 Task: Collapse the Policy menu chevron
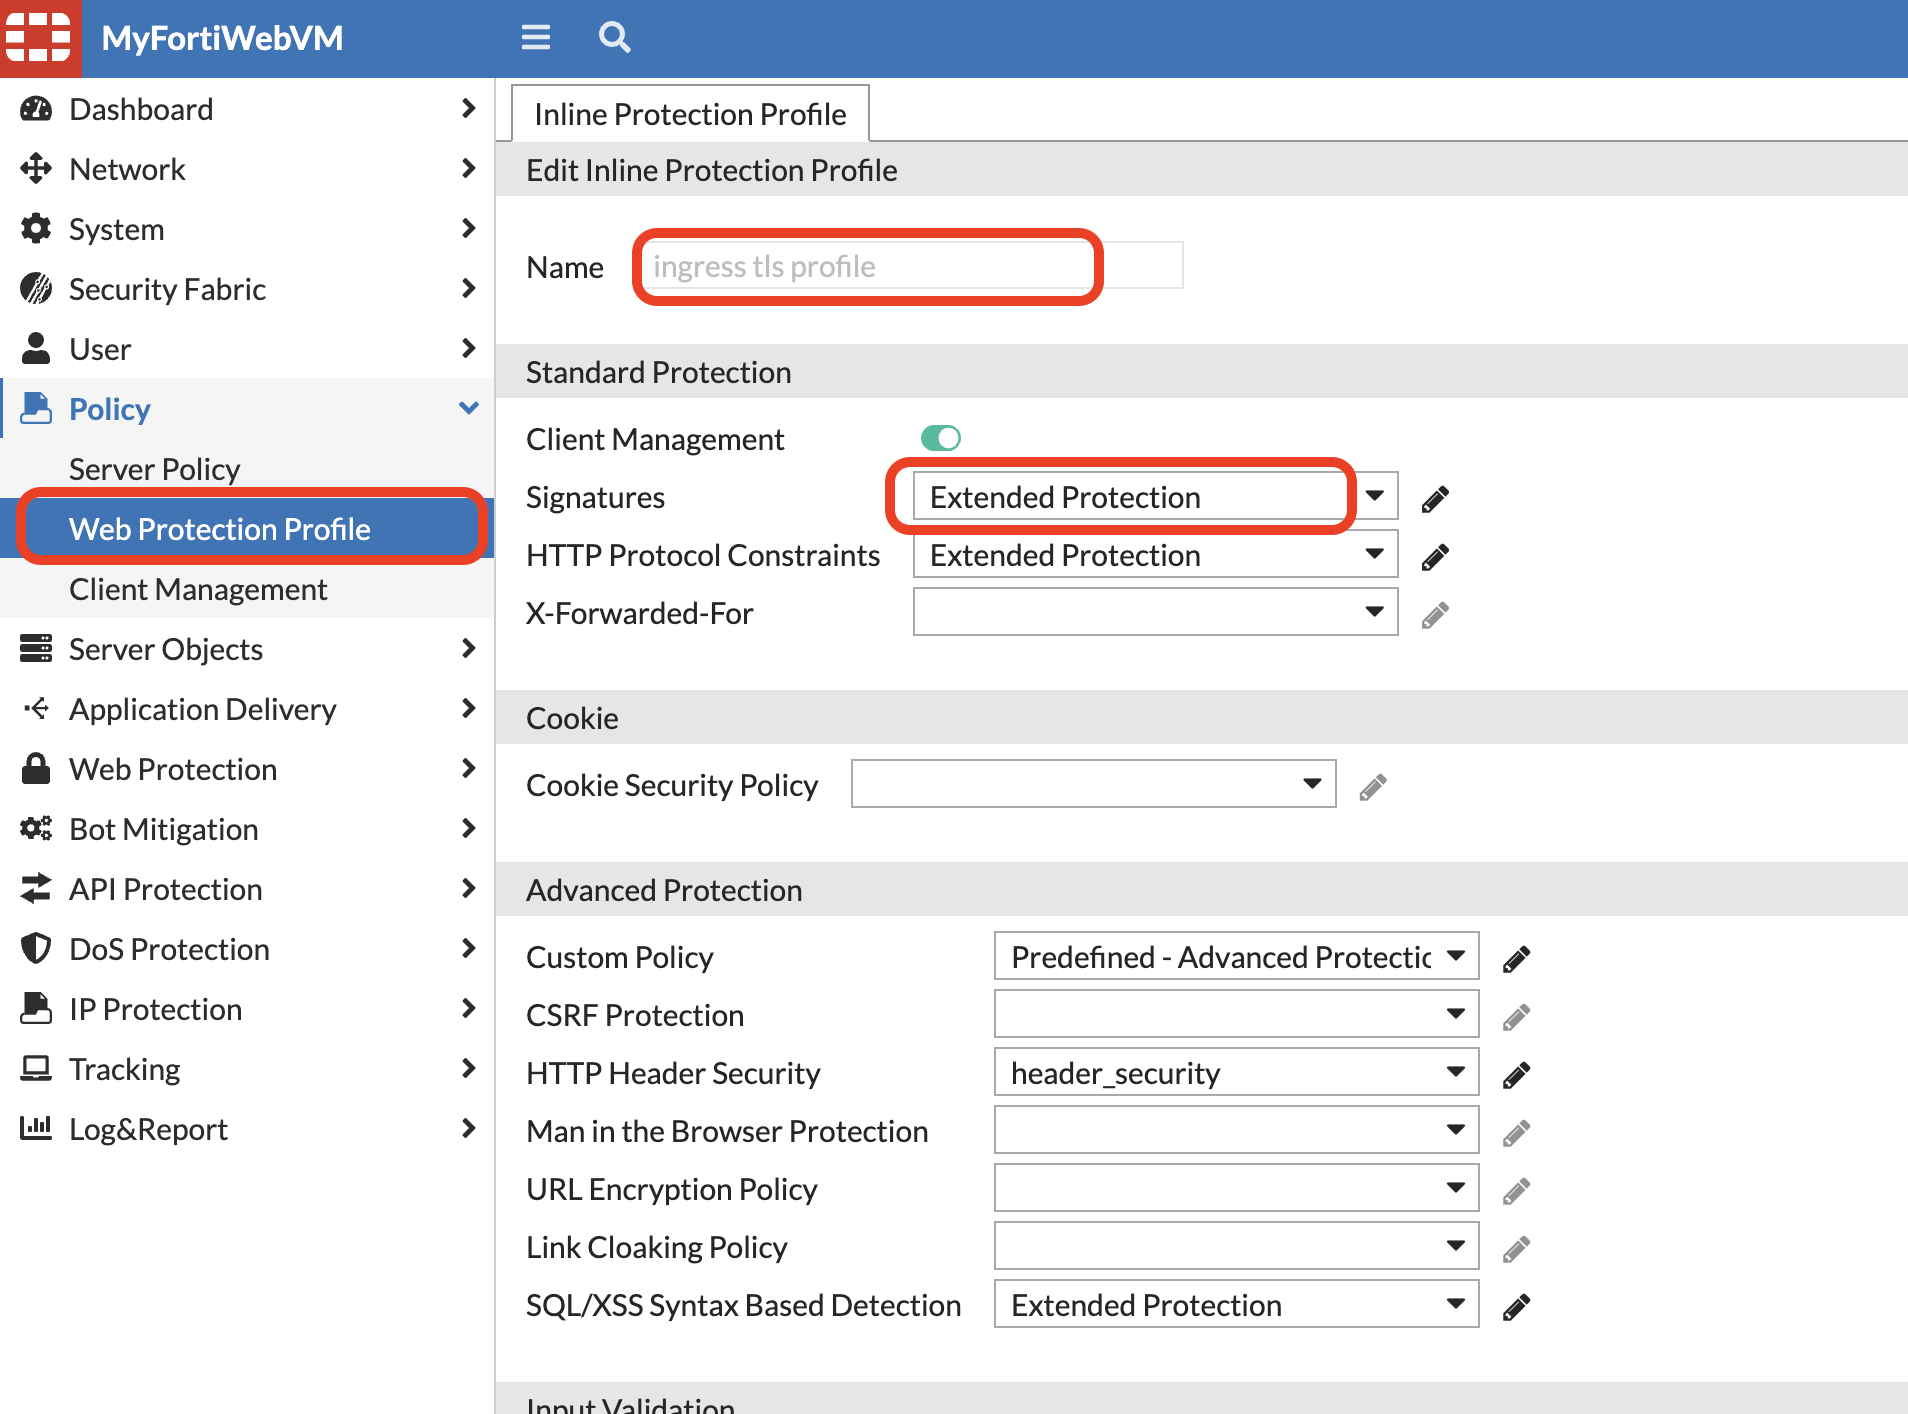[x=469, y=408]
